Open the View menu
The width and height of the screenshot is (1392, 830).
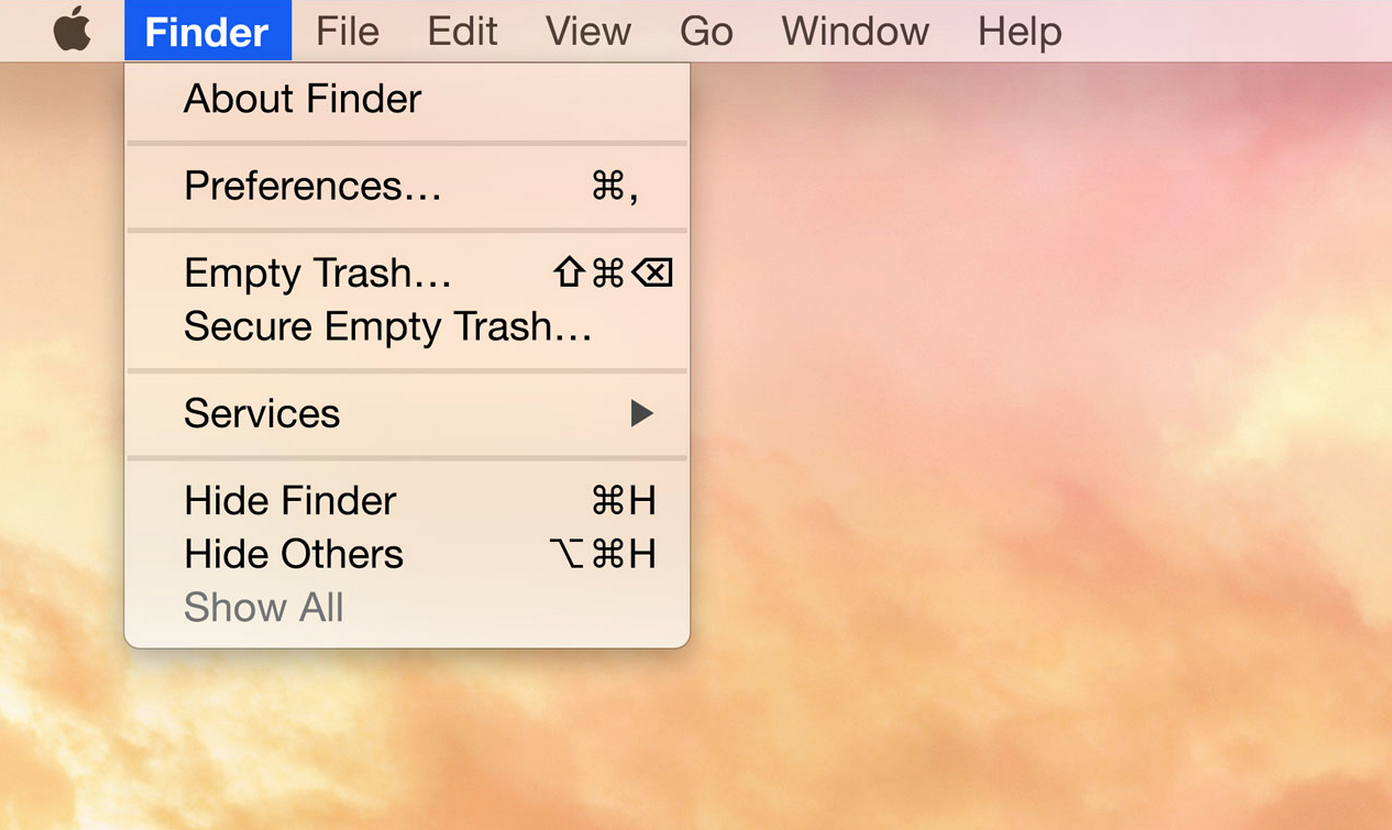pos(588,31)
